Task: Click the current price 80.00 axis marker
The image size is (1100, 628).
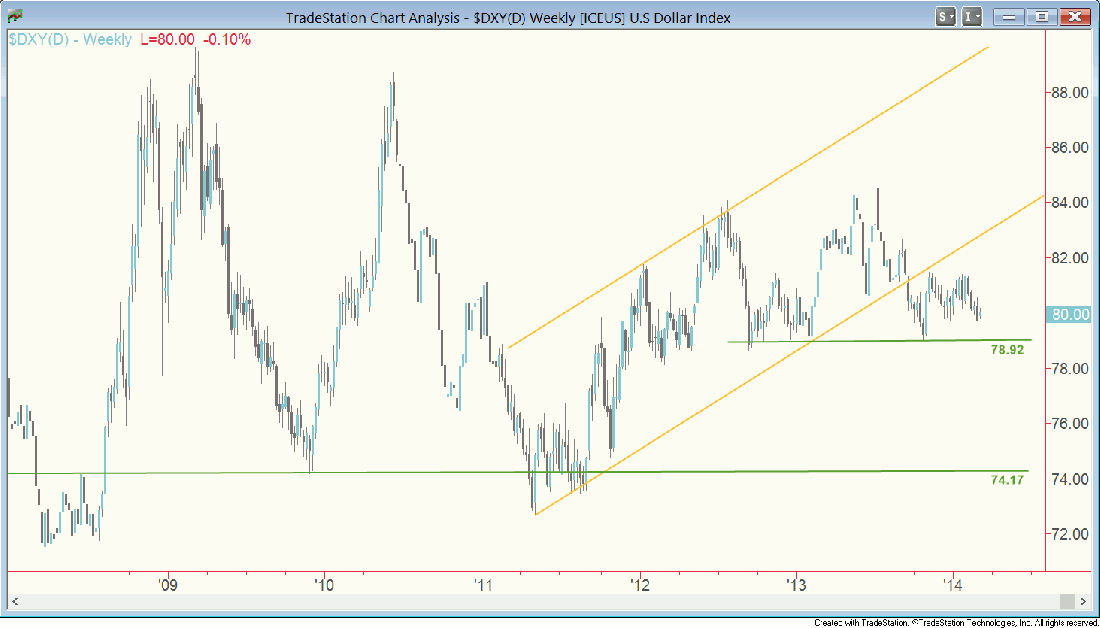Action: pos(1068,314)
